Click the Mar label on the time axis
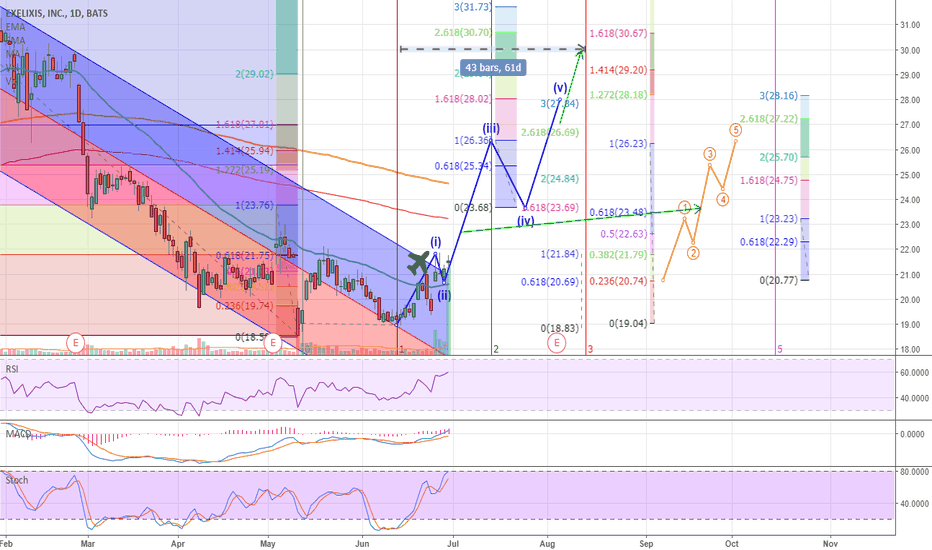This screenshot has width=932, height=550. (x=87, y=543)
